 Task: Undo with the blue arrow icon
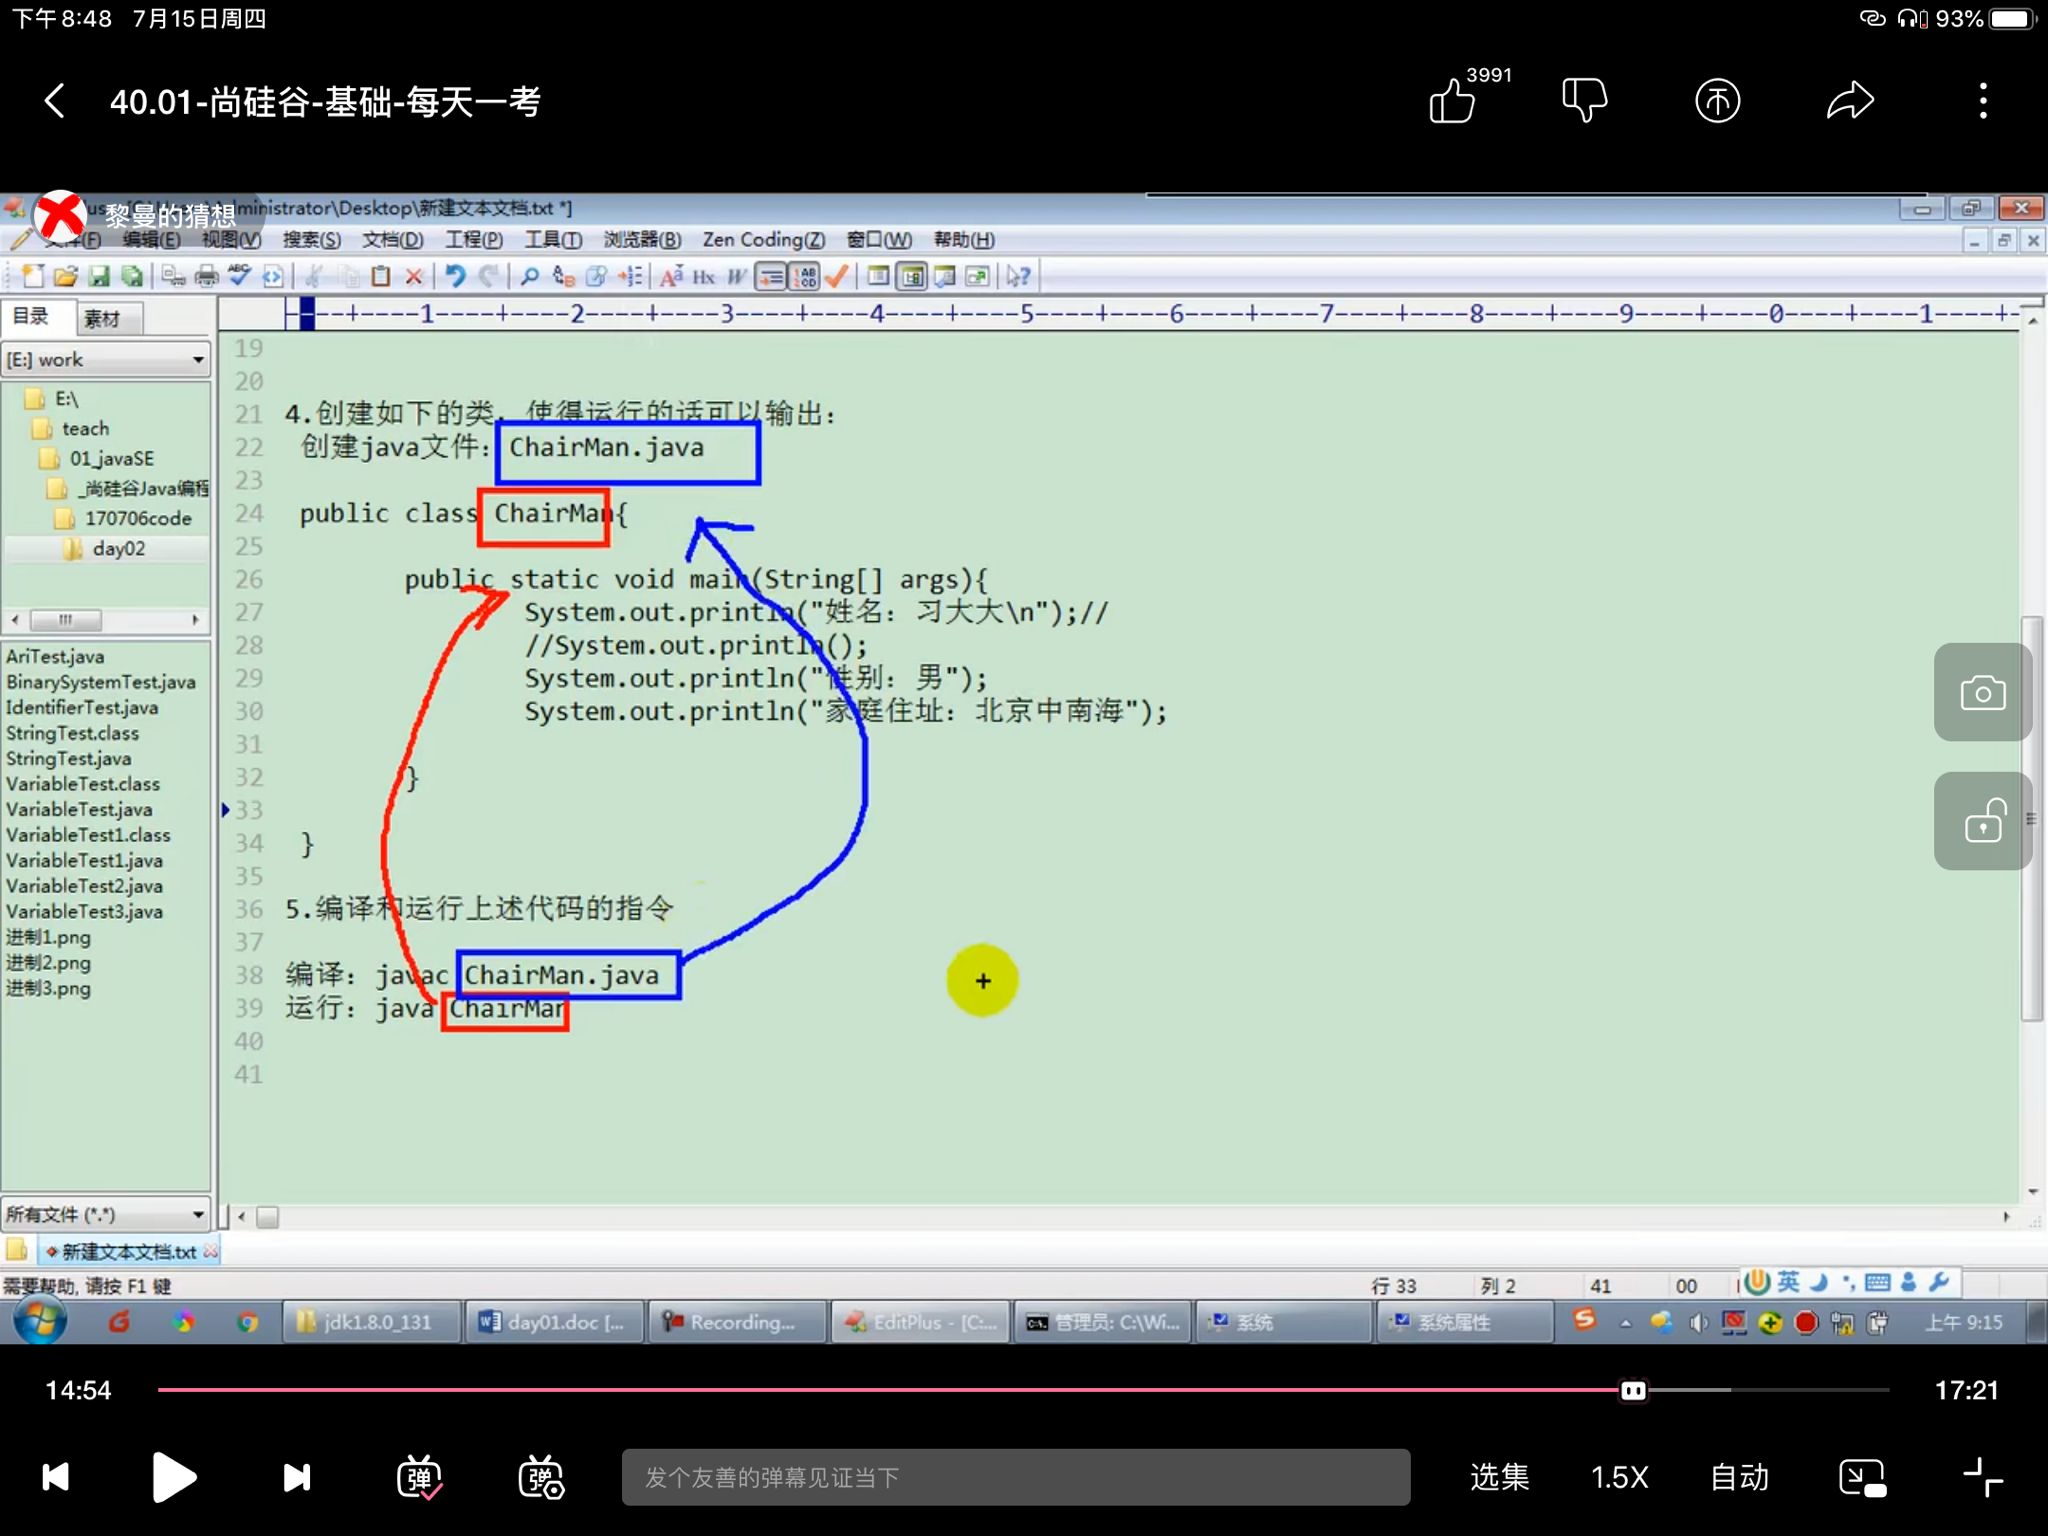[x=456, y=276]
